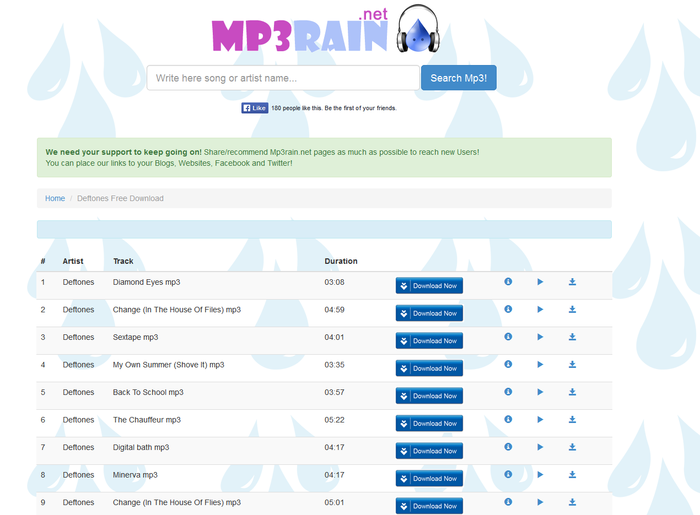The width and height of the screenshot is (700, 515).
Task: Click the 'Diamond Eyes mp3' track title
Action: tap(146, 282)
